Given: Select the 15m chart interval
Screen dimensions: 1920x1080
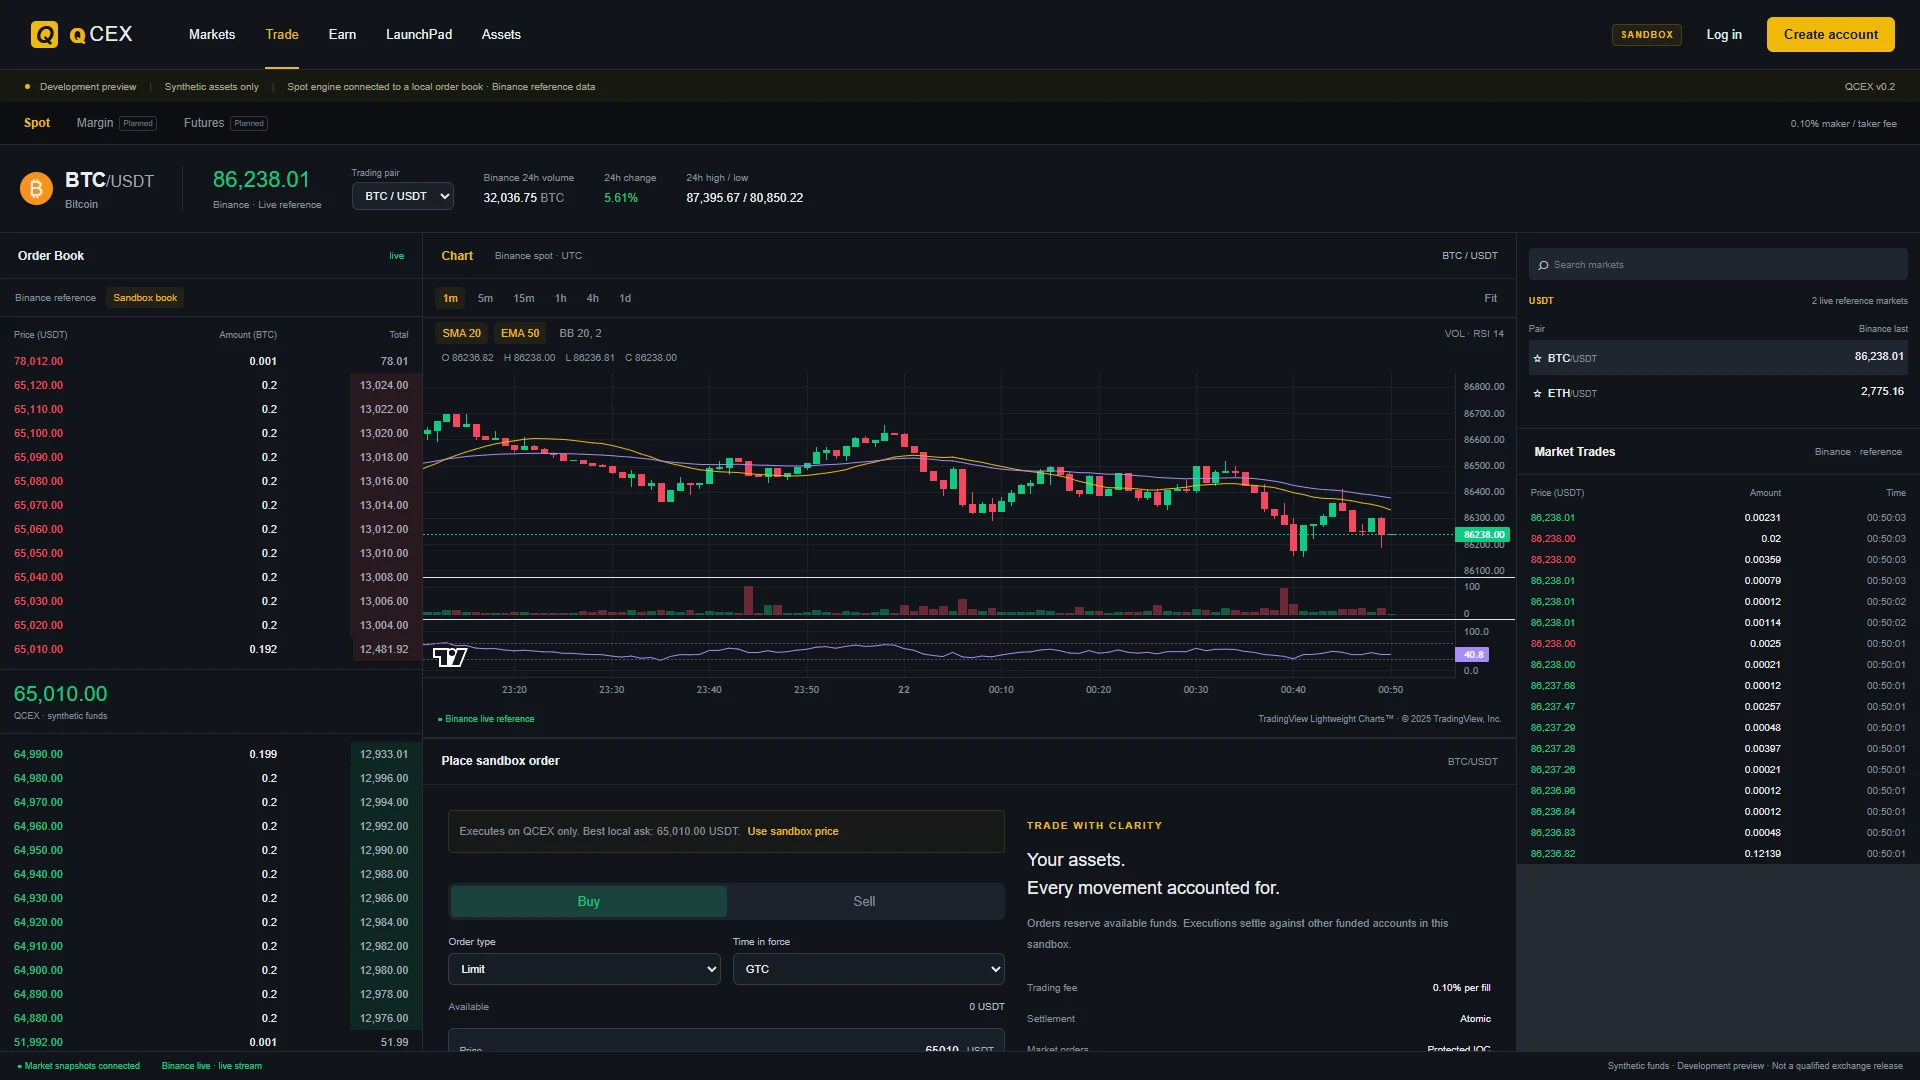Looking at the screenshot, I should point(524,298).
